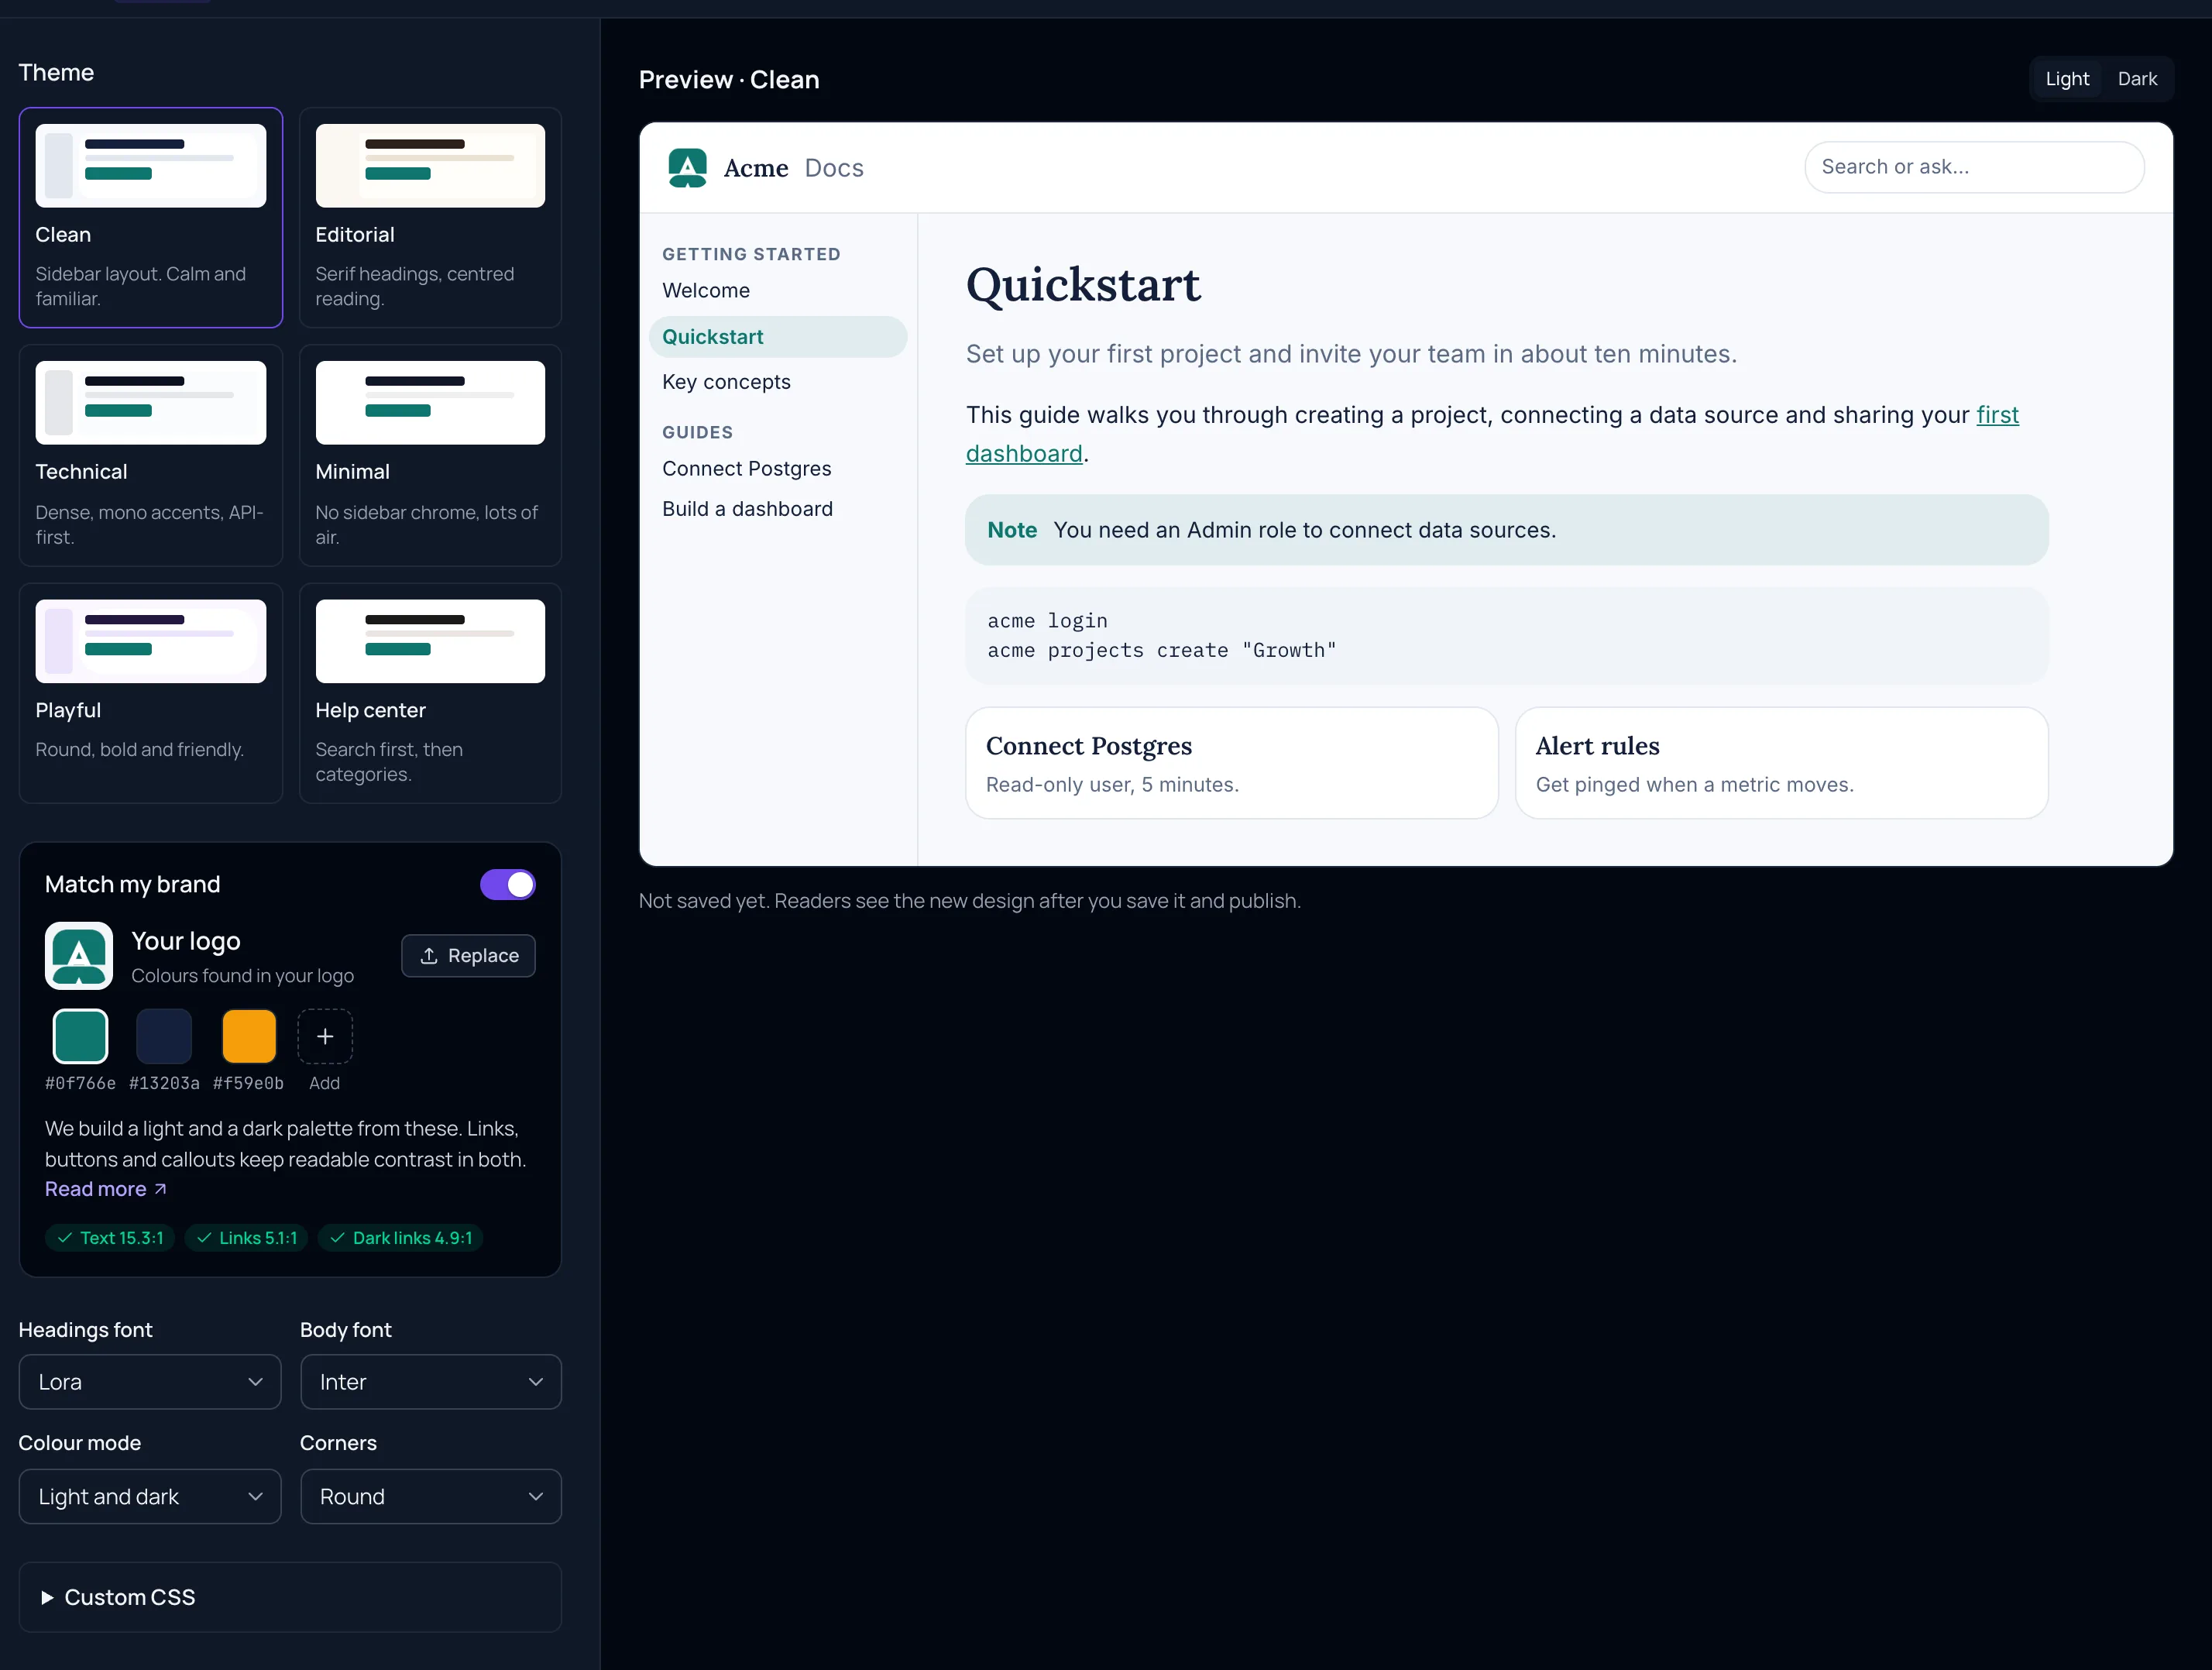
Task: Open the Connect Postgres card in the preview content
Action: [x=1232, y=763]
